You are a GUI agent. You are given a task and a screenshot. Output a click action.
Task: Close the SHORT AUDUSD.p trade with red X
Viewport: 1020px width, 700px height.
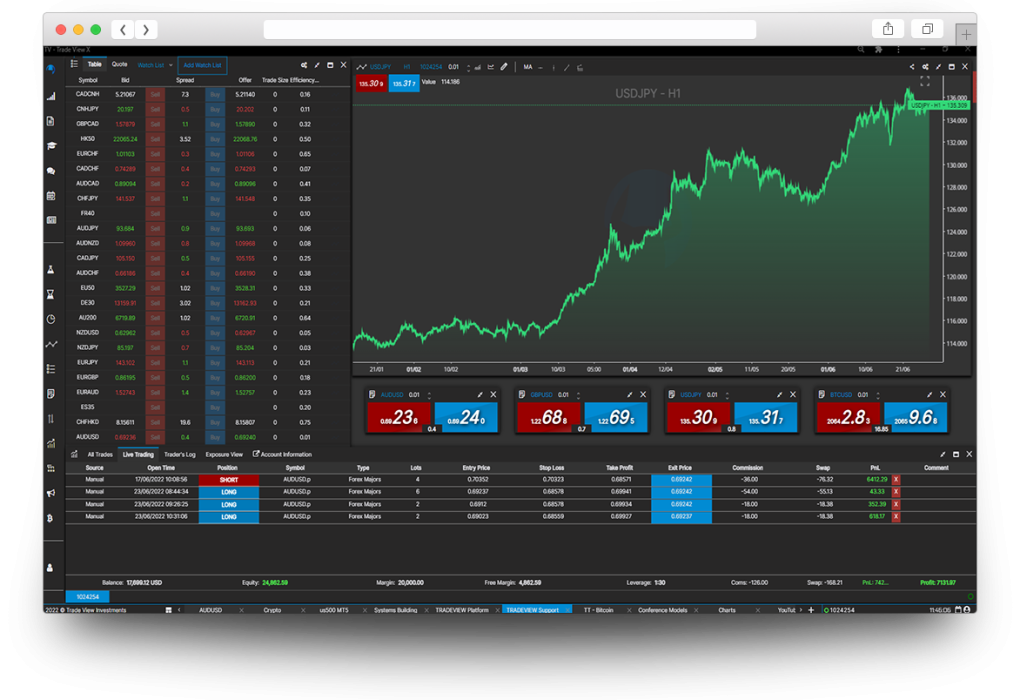coord(896,479)
